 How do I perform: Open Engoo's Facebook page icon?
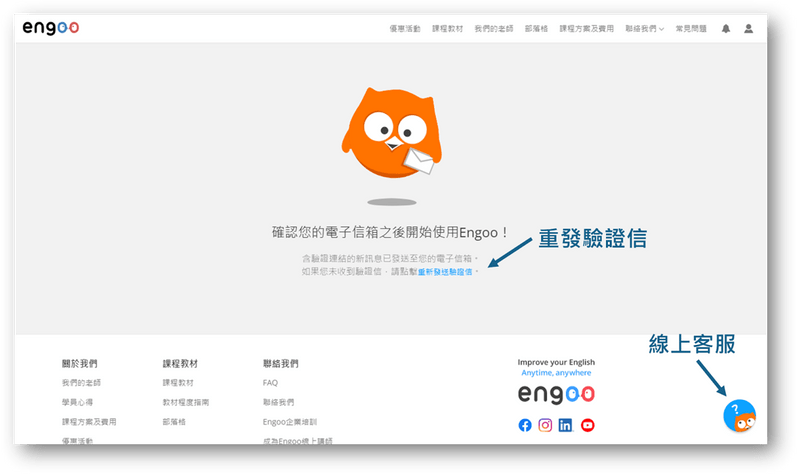point(525,425)
